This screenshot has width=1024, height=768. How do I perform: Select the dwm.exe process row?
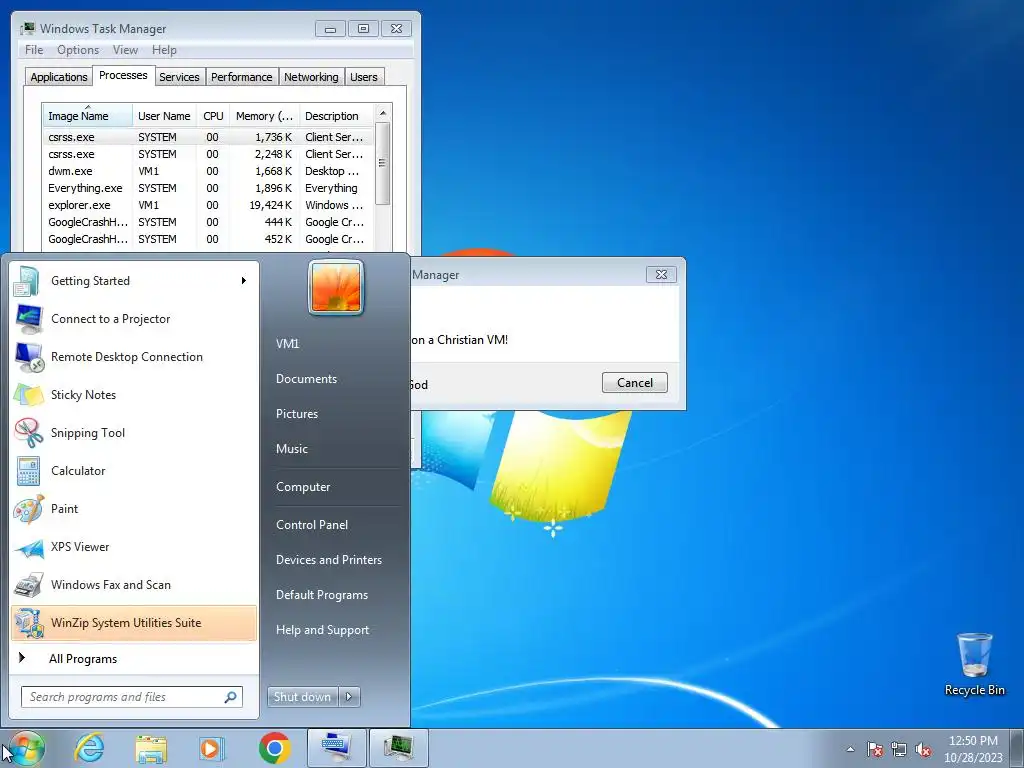208,171
